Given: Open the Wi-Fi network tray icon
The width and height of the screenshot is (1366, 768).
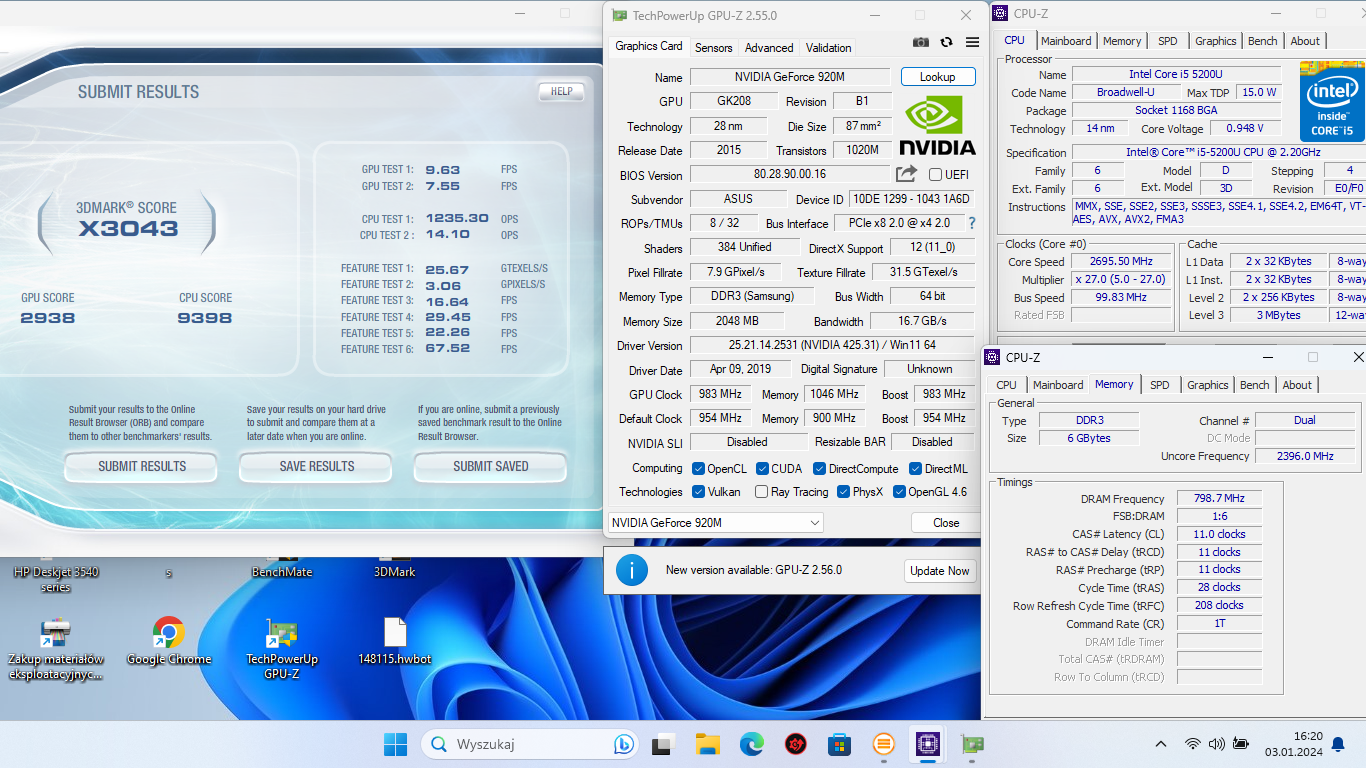Looking at the screenshot, I should point(1192,744).
